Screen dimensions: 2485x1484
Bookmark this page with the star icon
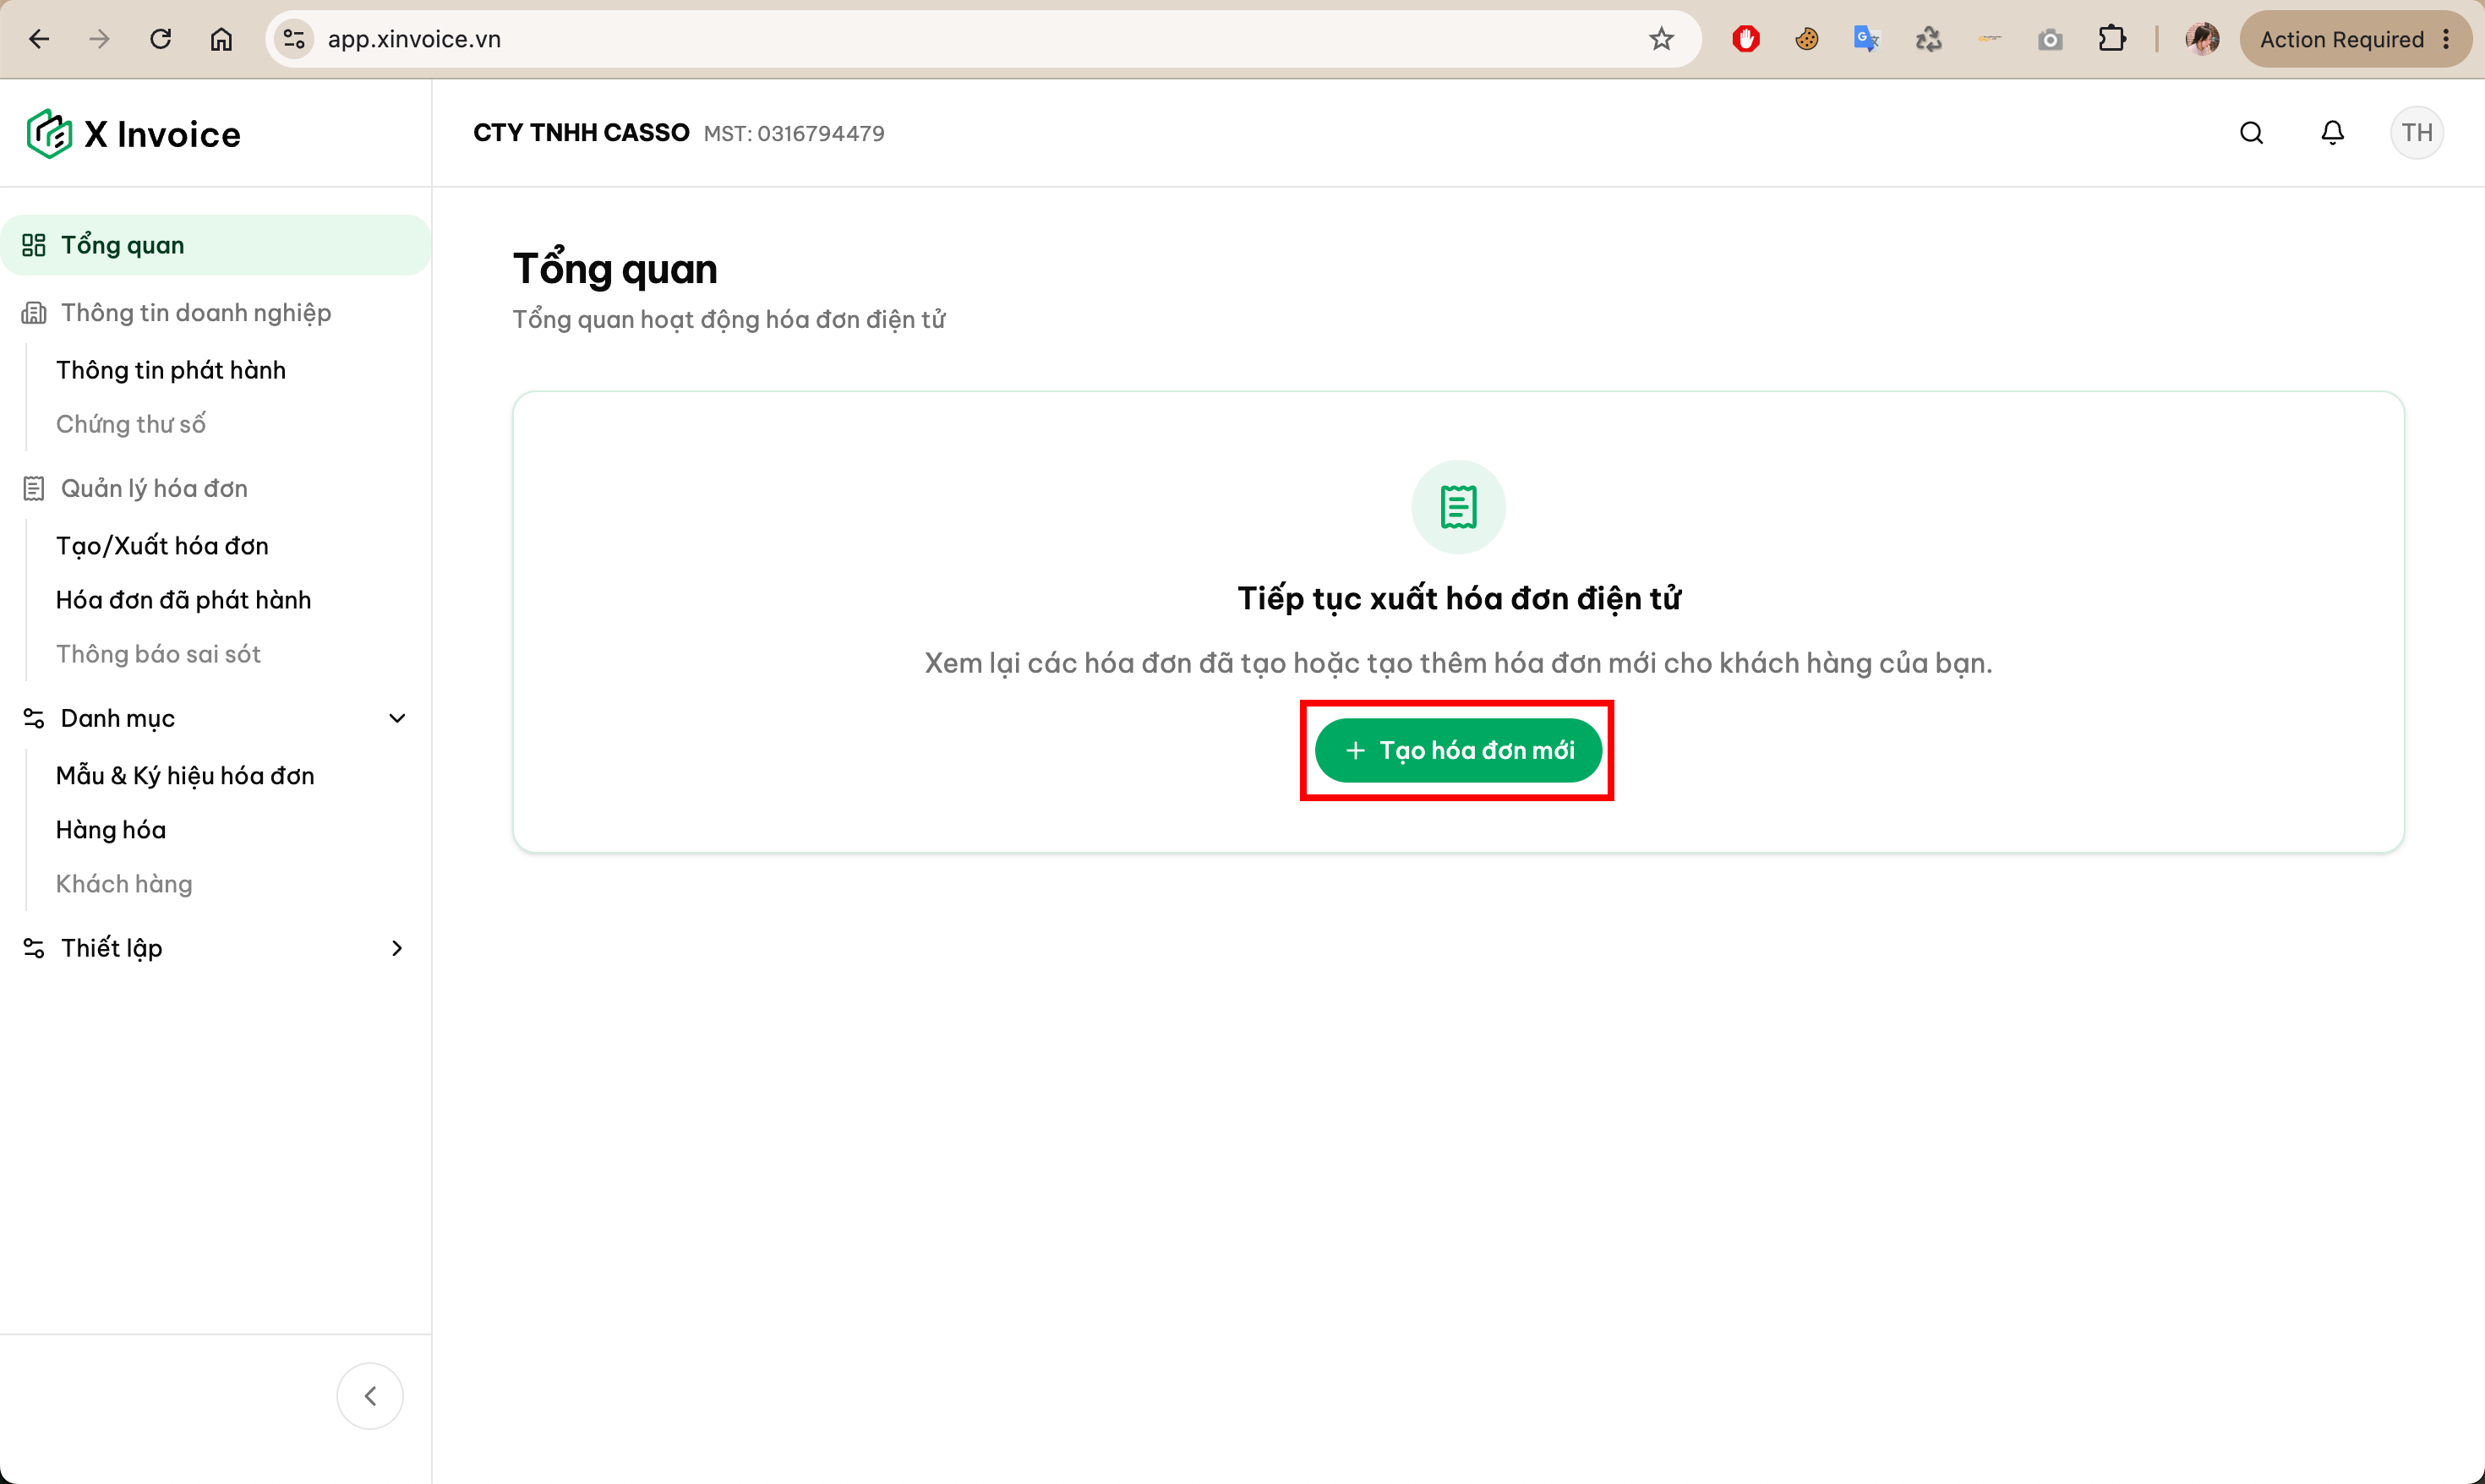pos(1661,39)
